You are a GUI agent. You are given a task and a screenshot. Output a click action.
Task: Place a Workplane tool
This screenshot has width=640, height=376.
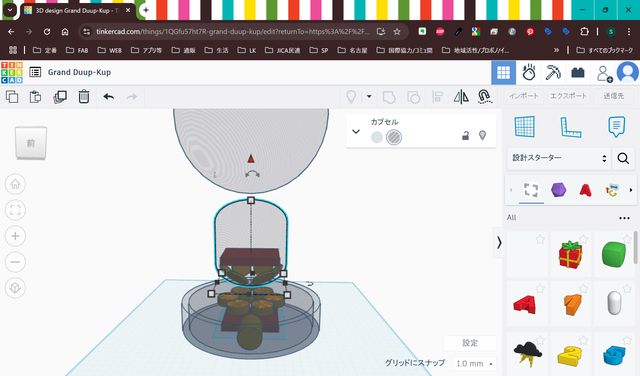[x=524, y=127]
